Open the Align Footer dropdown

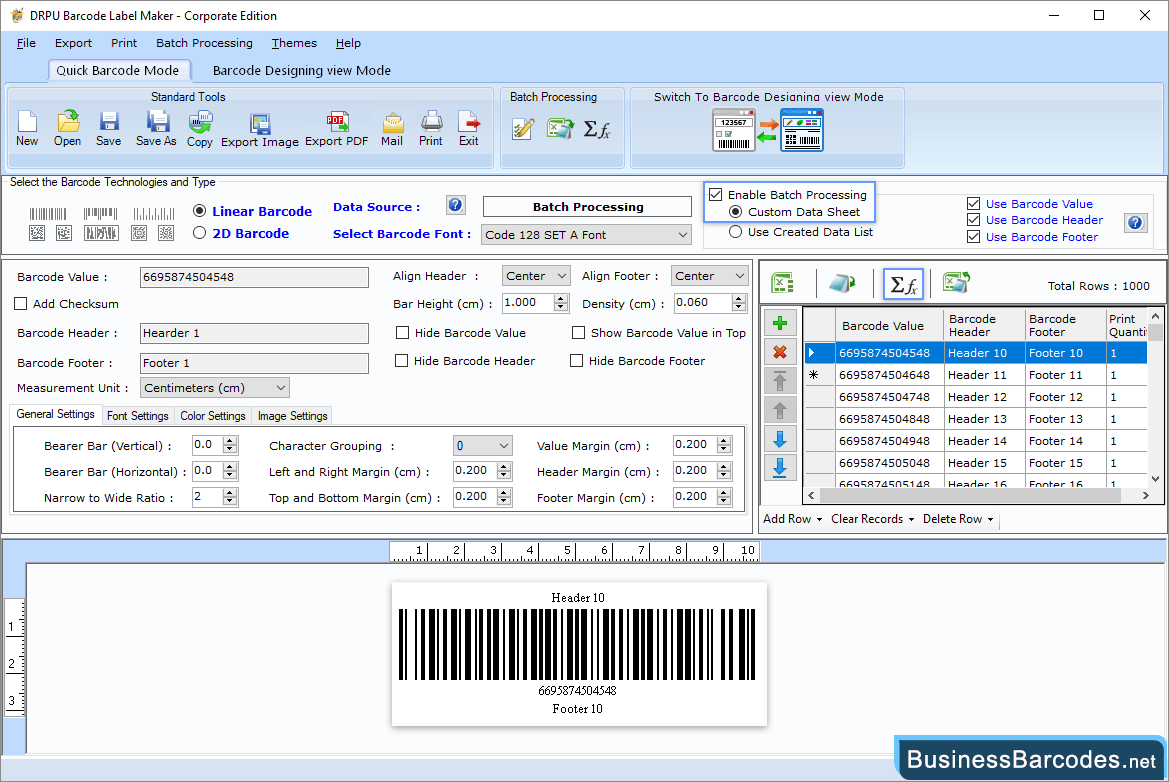pos(709,276)
